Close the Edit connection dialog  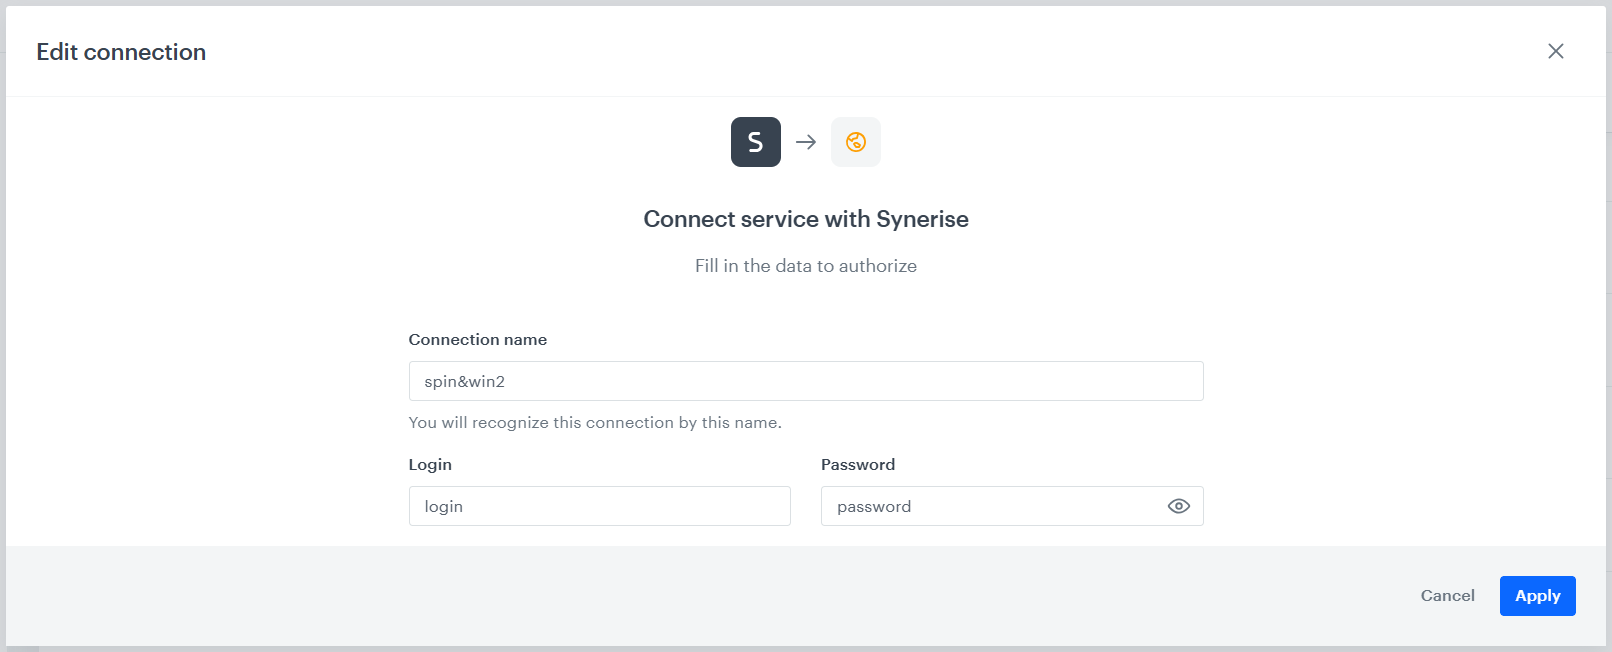click(1555, 51)
